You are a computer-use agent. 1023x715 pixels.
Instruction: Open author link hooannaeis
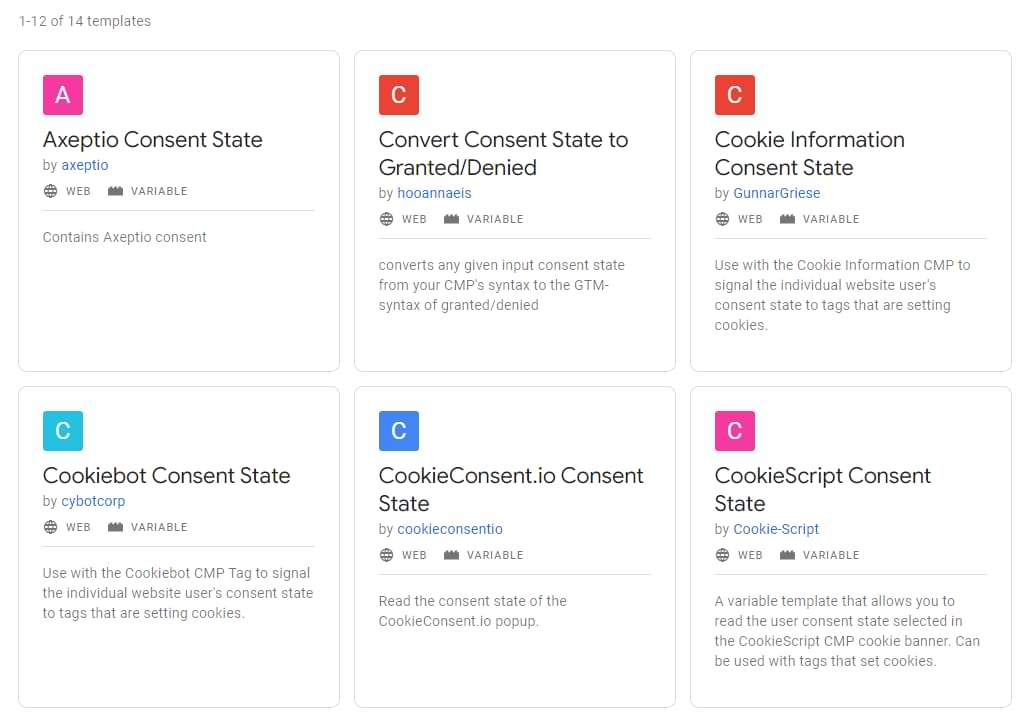[435, 193]
